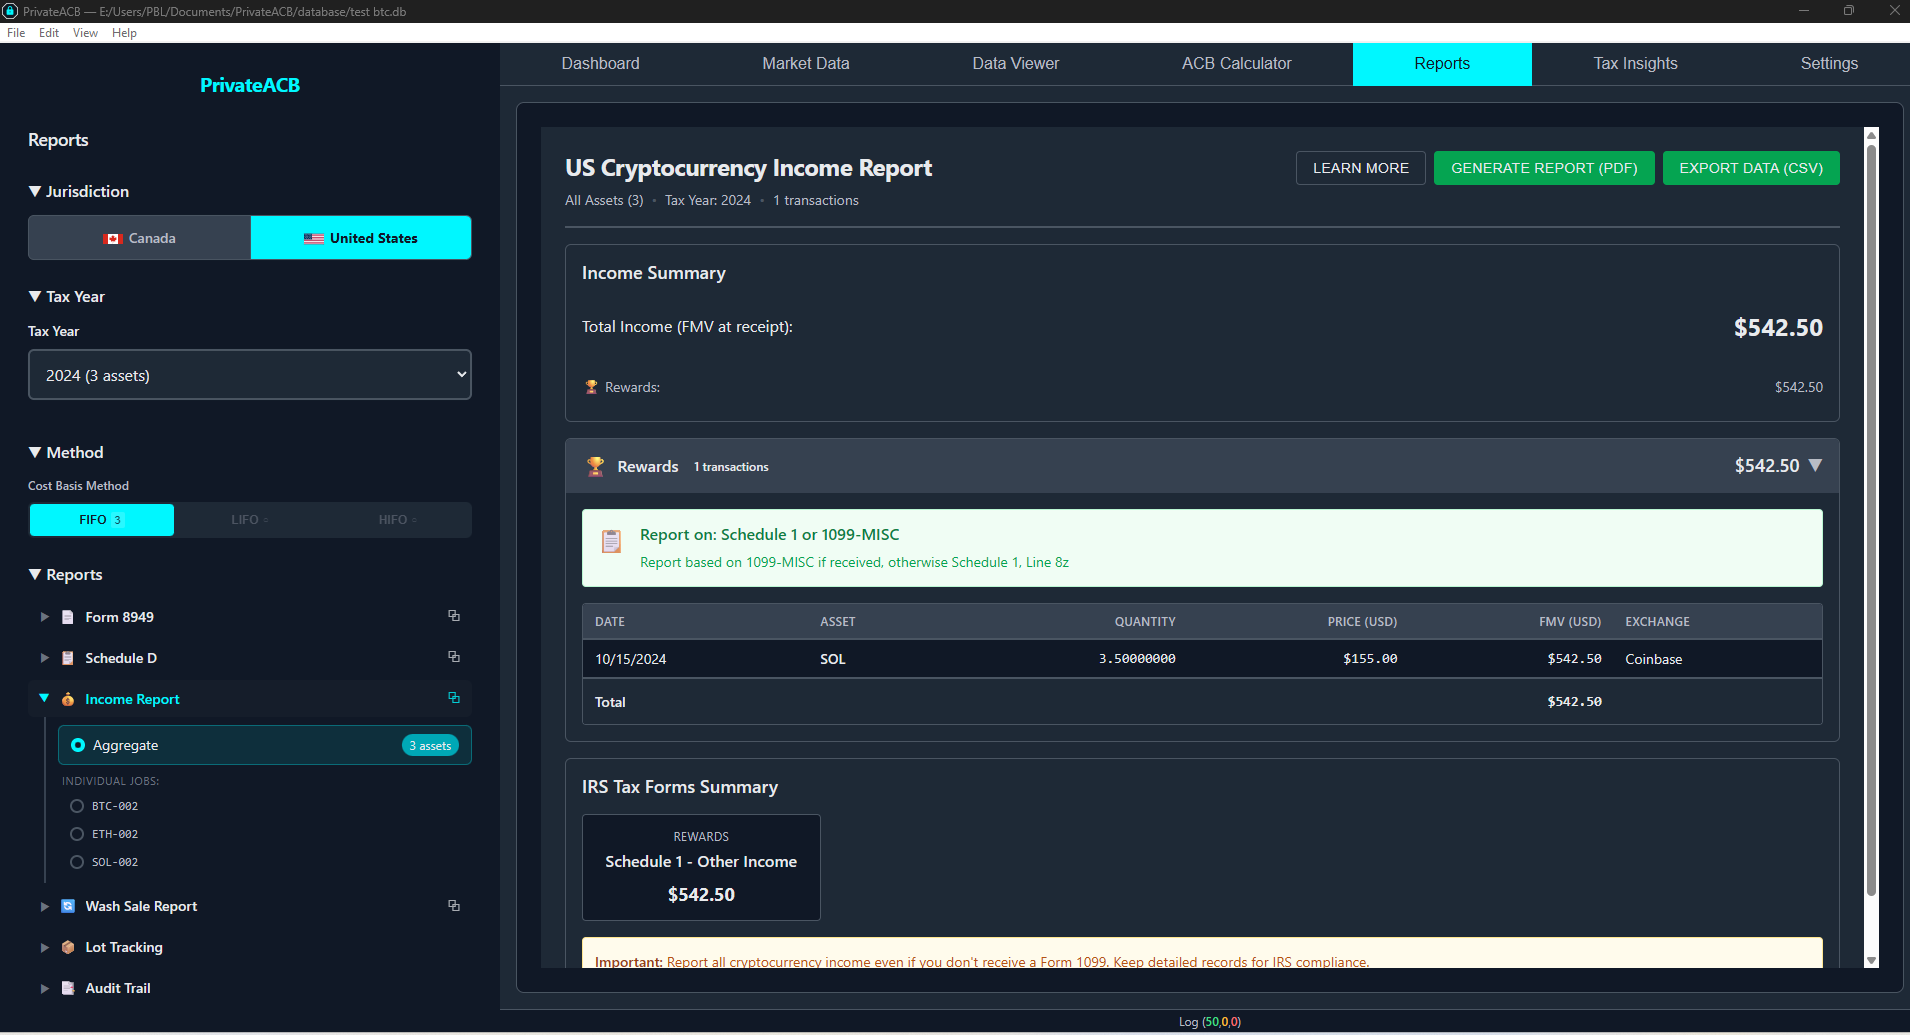The image size is (1910, 1035).
Task: Click the Reports tab
Action: tap(1442, 64)
